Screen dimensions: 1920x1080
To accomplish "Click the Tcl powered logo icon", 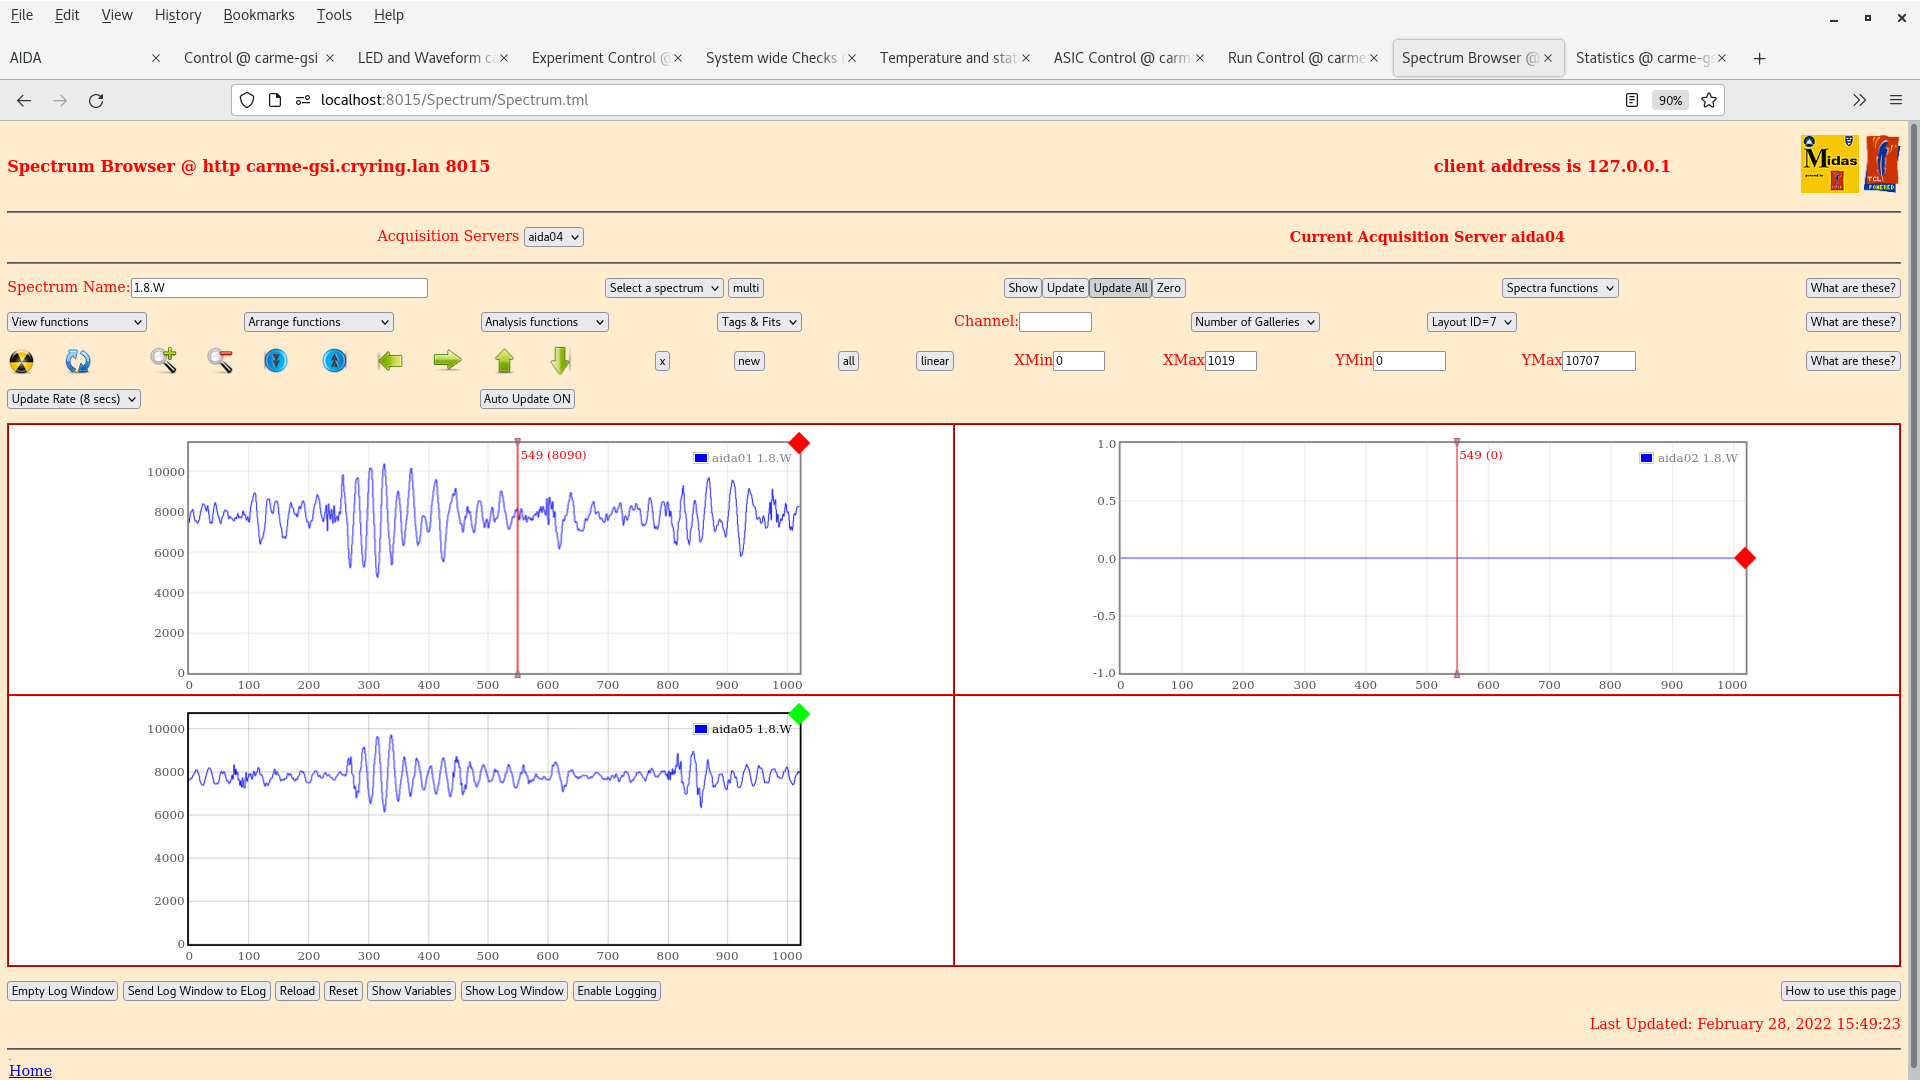I will pyautogui.click(x=1881, y=164).
